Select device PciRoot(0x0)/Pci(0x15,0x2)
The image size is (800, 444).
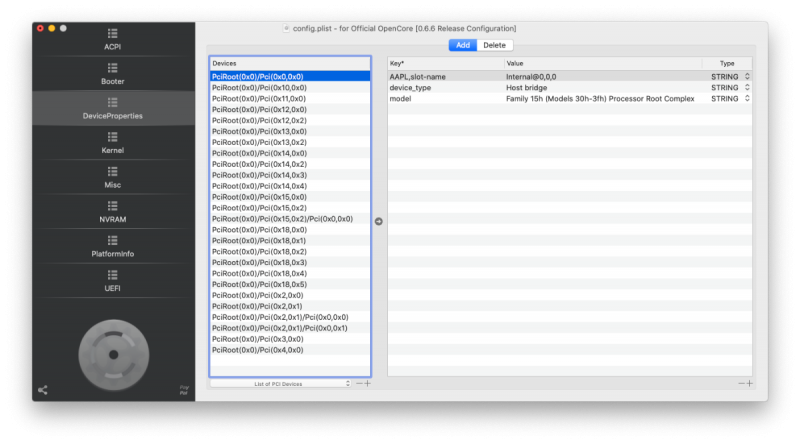tap(290, 208)
